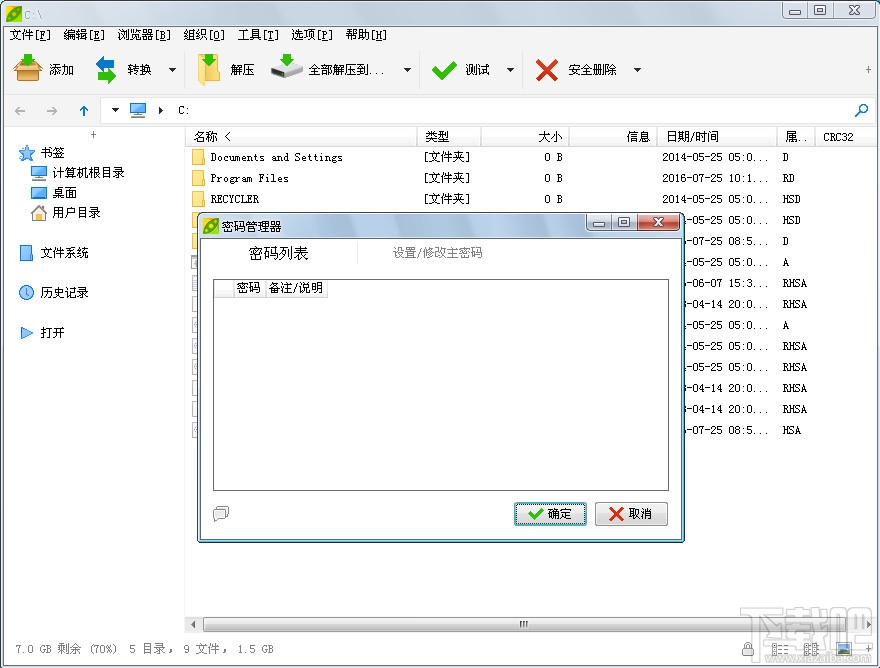Viewport: 880px width, 668px height.
Task: Expand the breadcrumb arrow before C:
Action: pos(161,110)
